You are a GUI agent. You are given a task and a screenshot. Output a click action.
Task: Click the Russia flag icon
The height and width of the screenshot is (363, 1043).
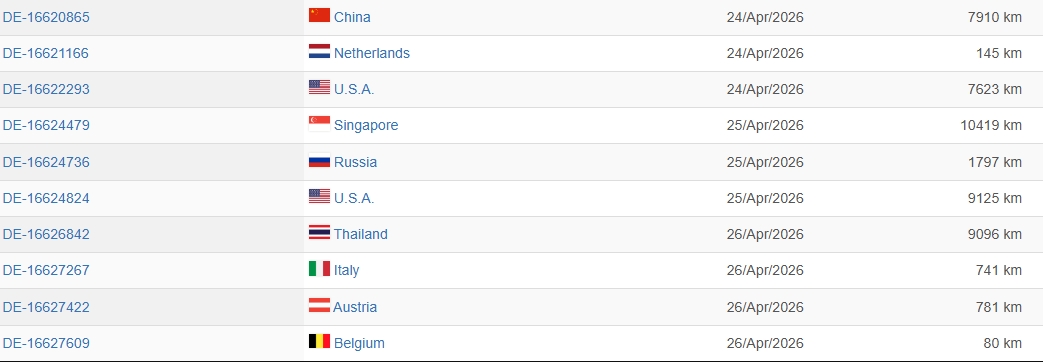tap(319, 160)
